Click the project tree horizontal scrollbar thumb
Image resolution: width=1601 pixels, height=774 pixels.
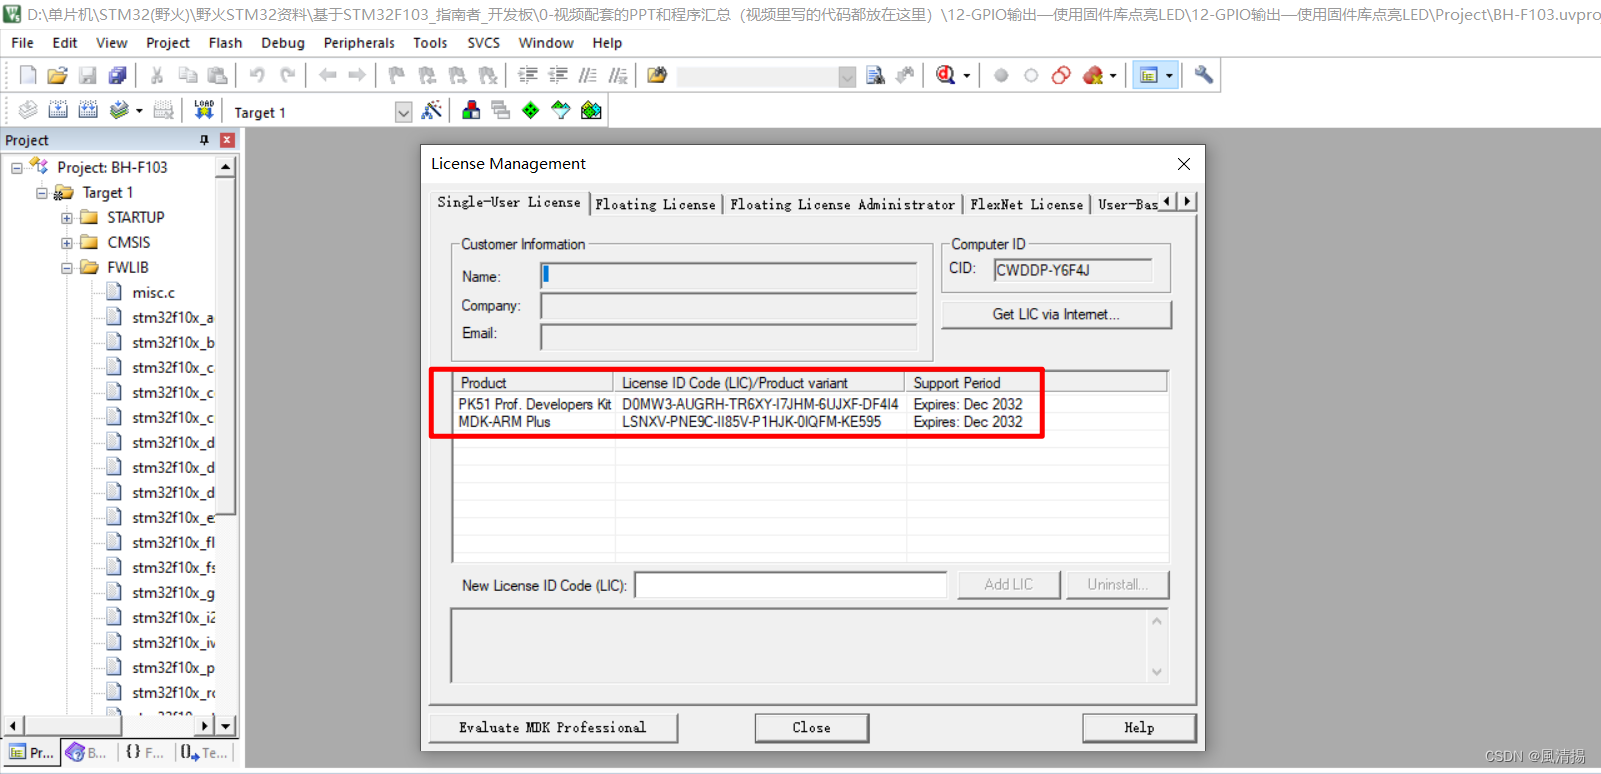pyautogui.click(x=72, y=726)
